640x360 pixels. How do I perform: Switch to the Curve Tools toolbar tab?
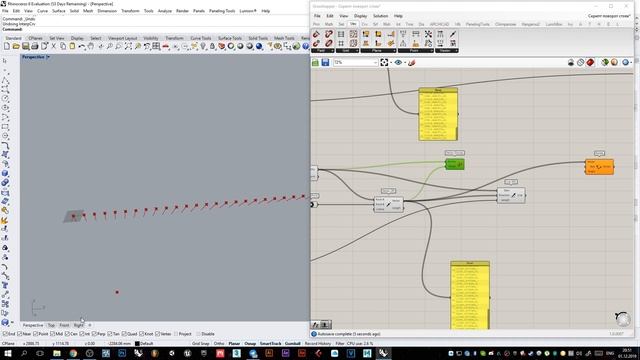click(200, 38)
